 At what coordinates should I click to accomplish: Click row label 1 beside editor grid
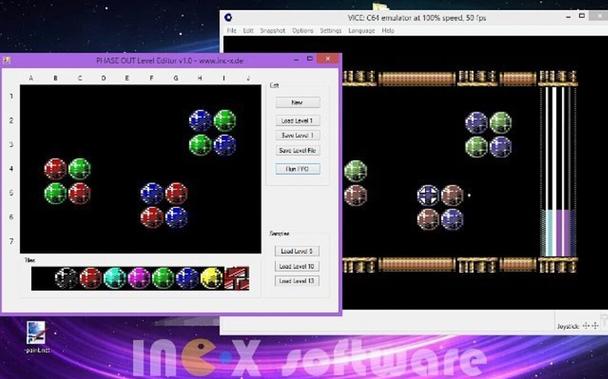click(x=12, y=96)
